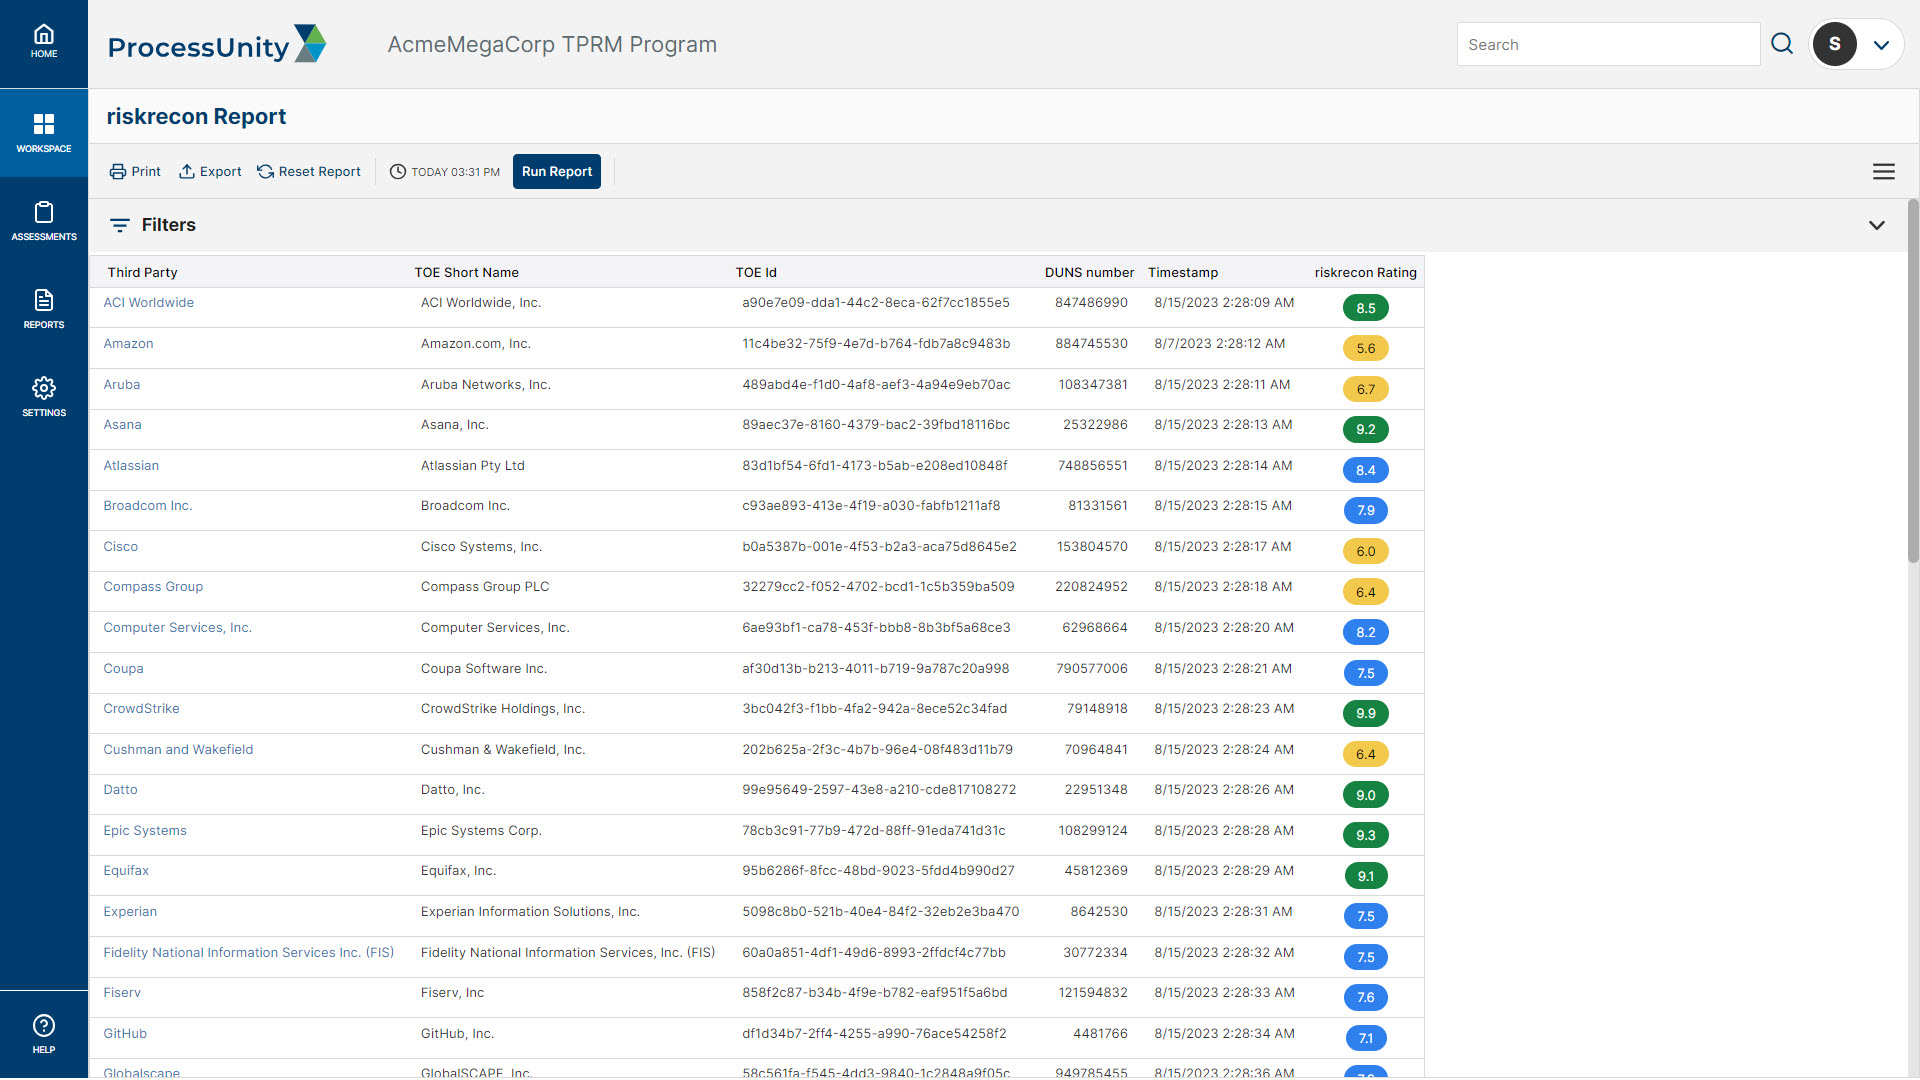This screenshot has height=1080, width=1920.
Task: Click the Help question mark icon
Action: (x=44, y=1034)
